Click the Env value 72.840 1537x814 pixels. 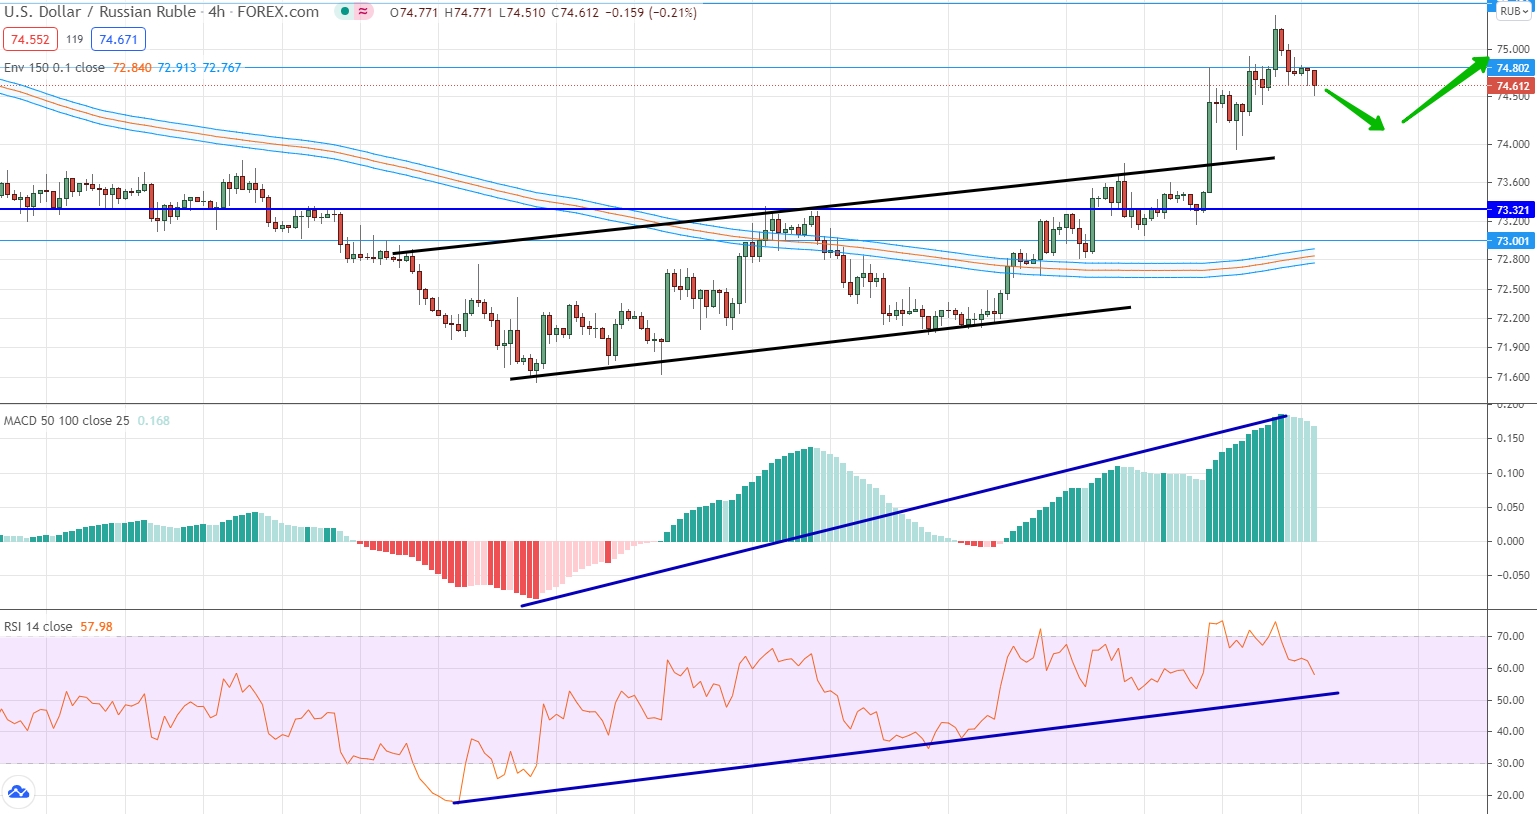pyautogui.click(x=132, y=68)
